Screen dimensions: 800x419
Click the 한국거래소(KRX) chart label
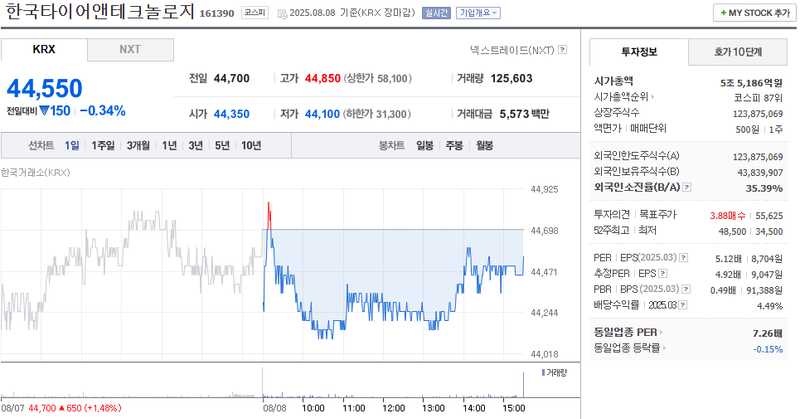point(36,172)
